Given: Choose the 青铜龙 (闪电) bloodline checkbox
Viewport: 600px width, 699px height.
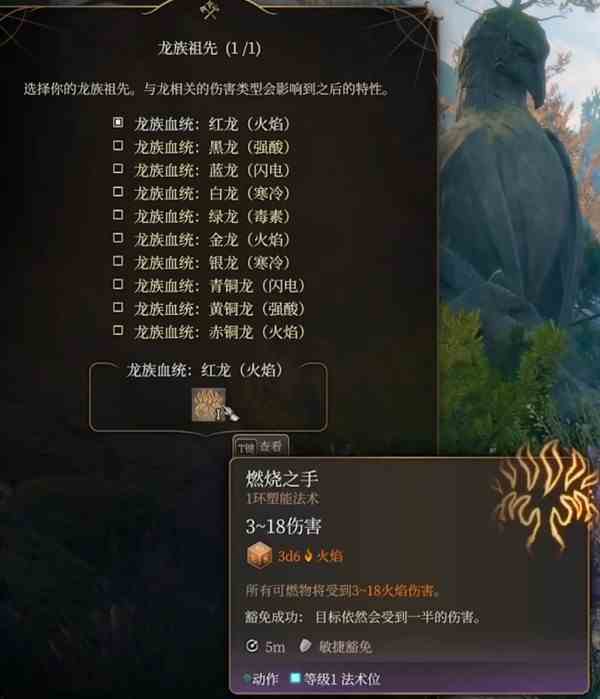Looking at the screenshot, I should pos(118,284).
